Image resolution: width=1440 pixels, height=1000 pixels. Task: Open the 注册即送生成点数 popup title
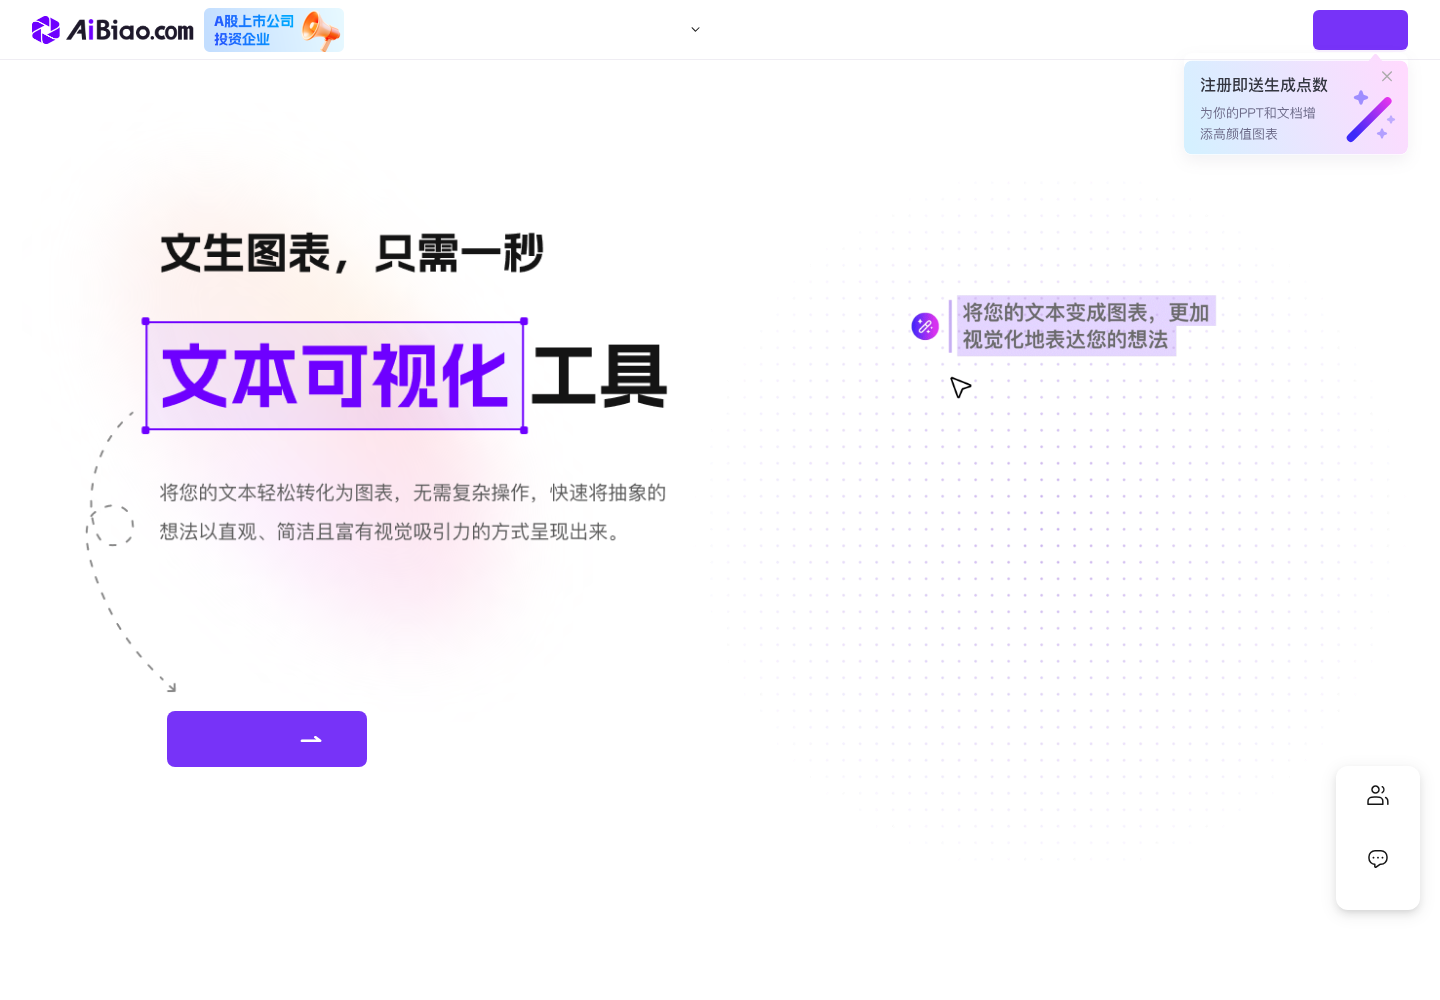[1264, 85]
